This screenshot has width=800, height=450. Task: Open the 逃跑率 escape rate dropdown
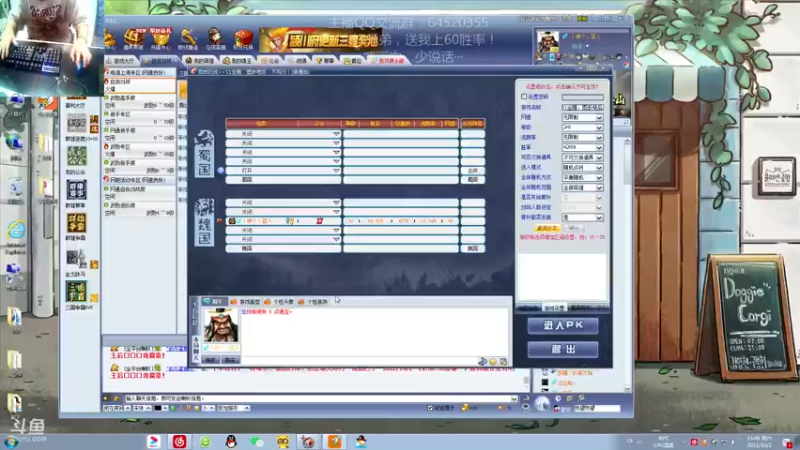click(x=582, y=137)
